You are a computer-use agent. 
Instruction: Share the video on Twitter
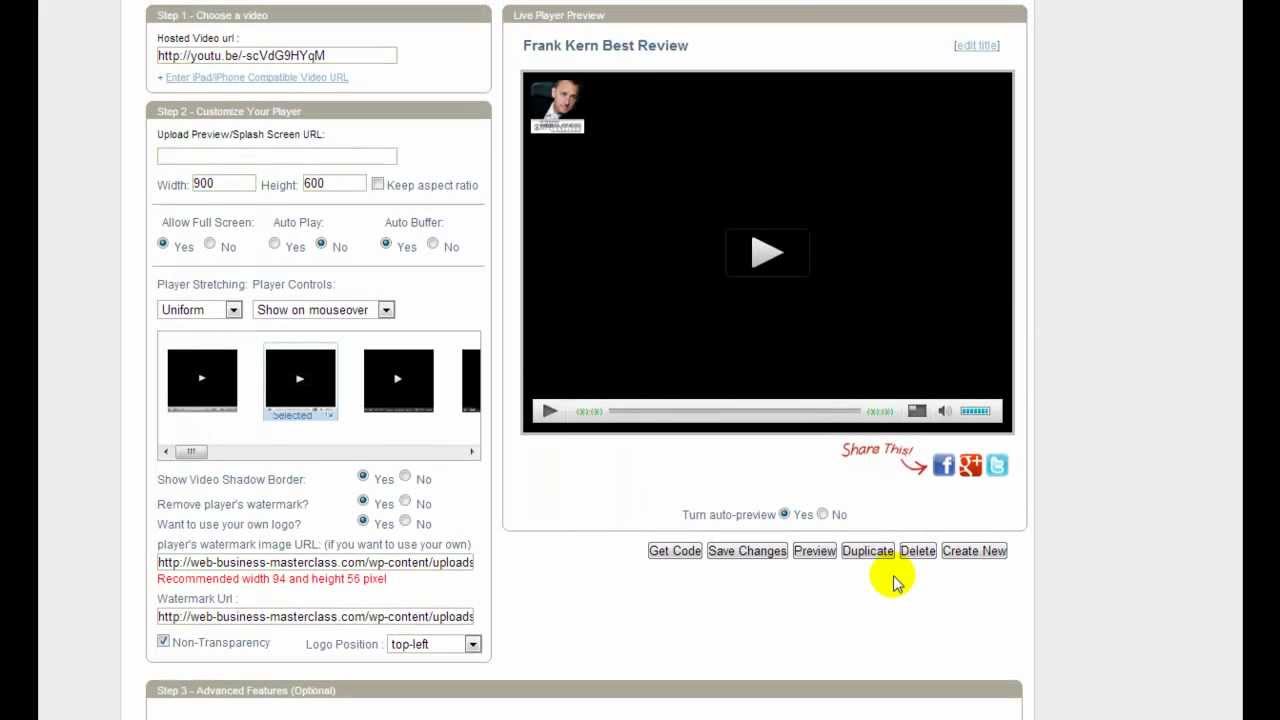click(997, 465)
